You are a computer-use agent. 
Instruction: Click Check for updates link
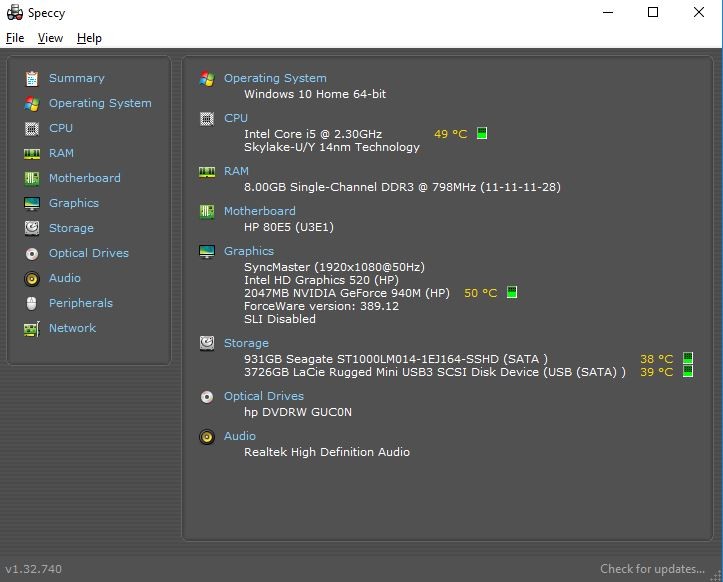(x=652, y=569)
